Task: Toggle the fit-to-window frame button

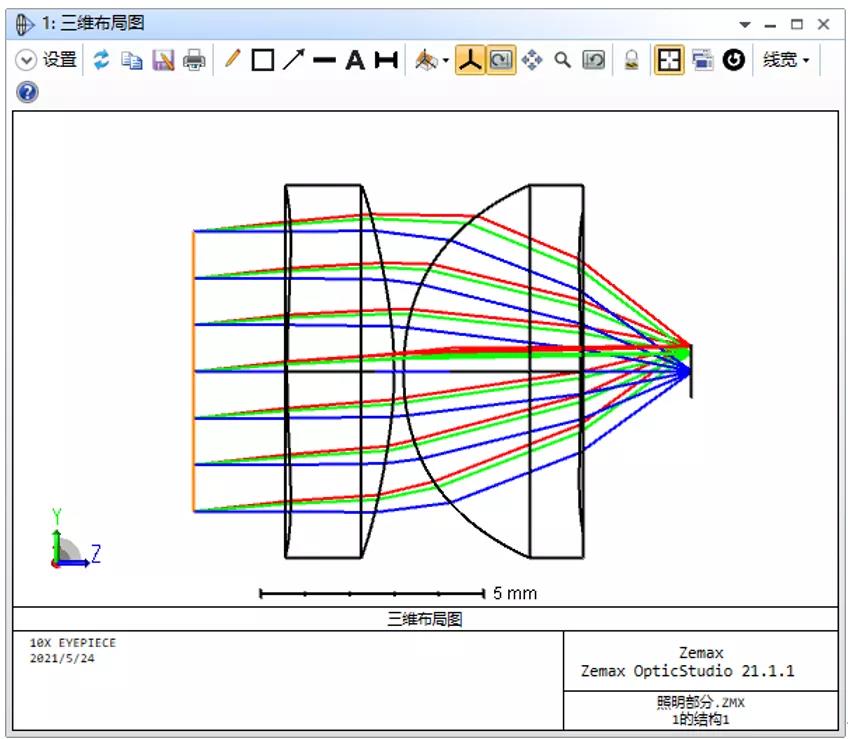Action: (x=669, y=60)
